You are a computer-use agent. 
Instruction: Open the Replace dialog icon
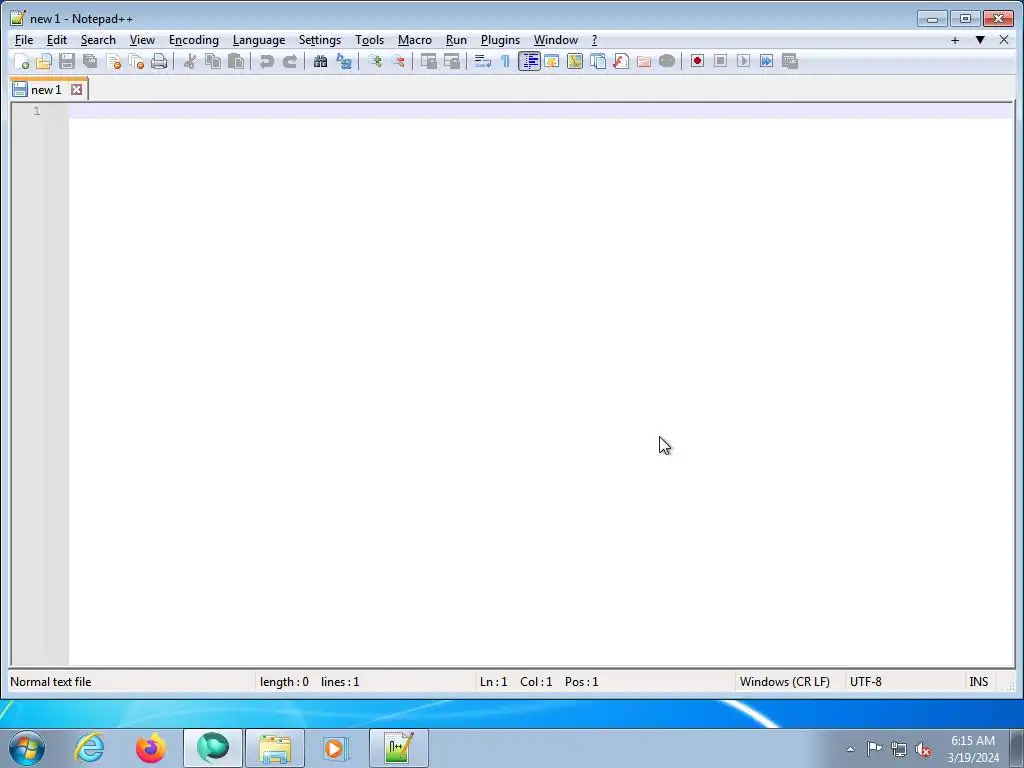pos(344,61)
